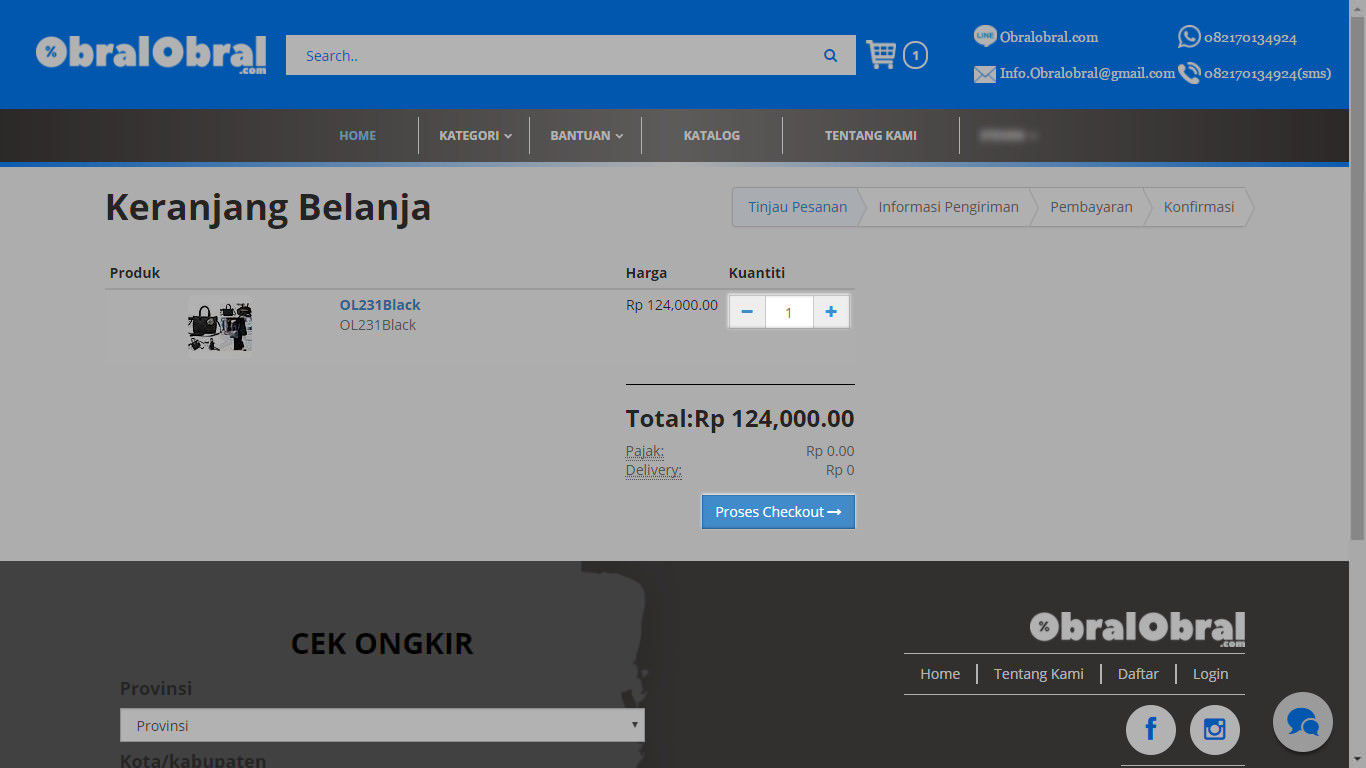Select the Informasi Pengiriman step
1366x768 pixels.
[948, 207]
